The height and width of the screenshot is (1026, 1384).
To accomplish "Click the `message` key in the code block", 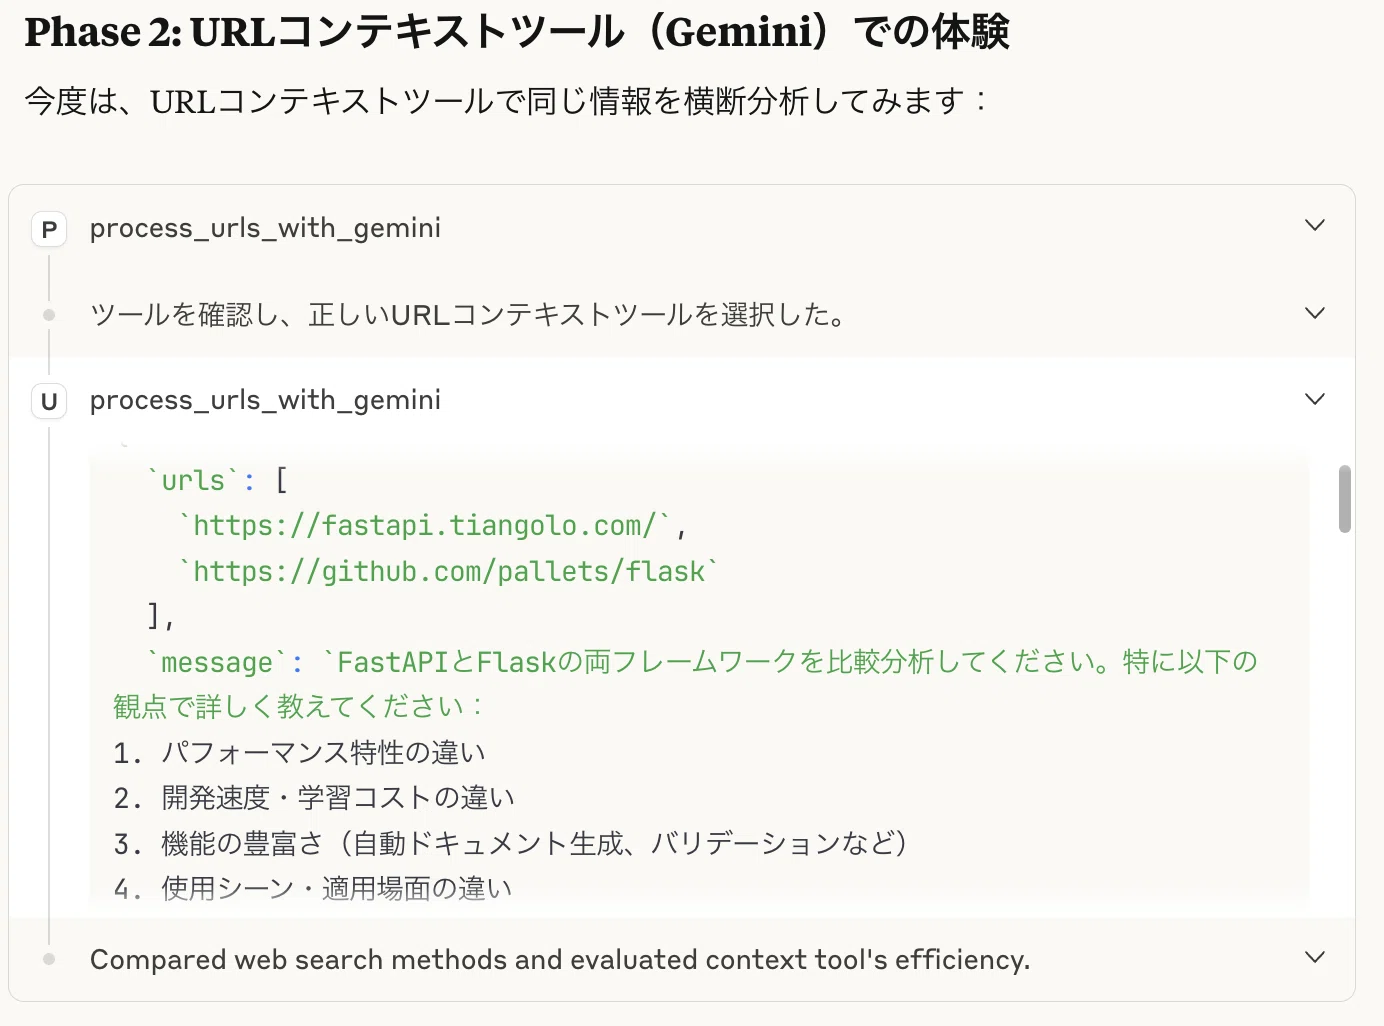I will pyautogui.click(x=217, y=663).
